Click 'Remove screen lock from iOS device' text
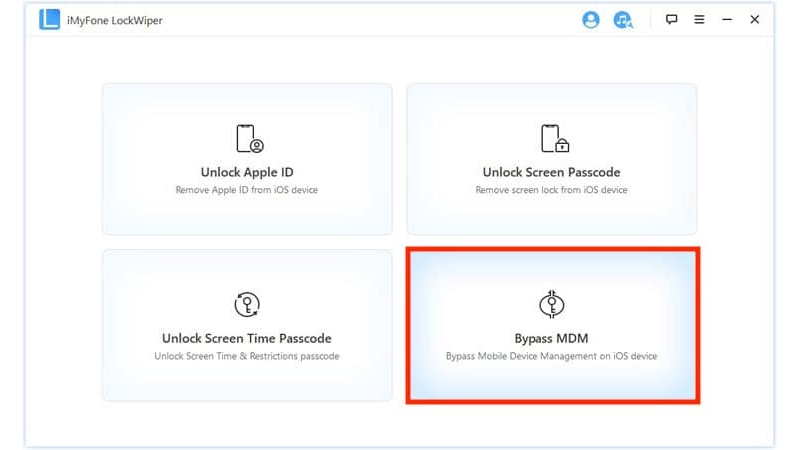Image resolution: width=800 pixels, height=450 pixels. (552, 190)
